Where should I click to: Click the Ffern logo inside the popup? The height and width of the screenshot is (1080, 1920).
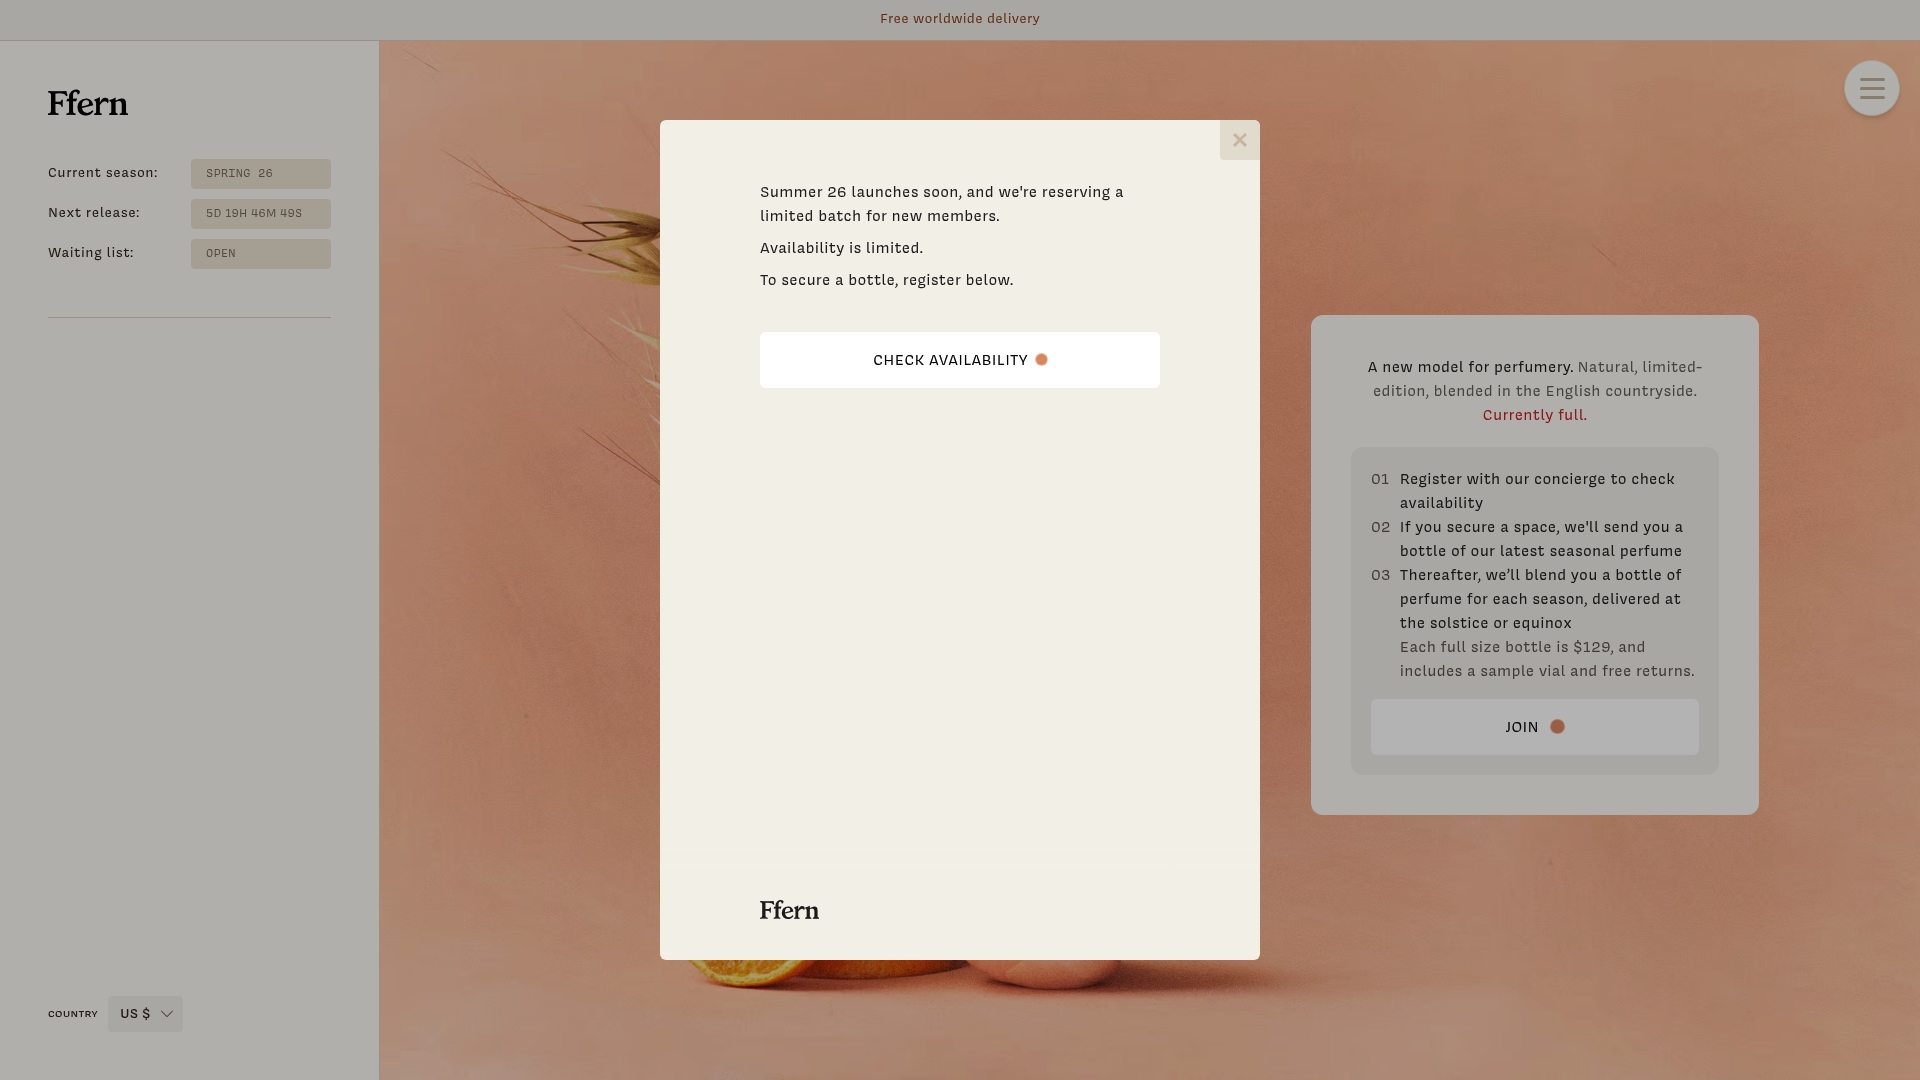tap(789, 910)
